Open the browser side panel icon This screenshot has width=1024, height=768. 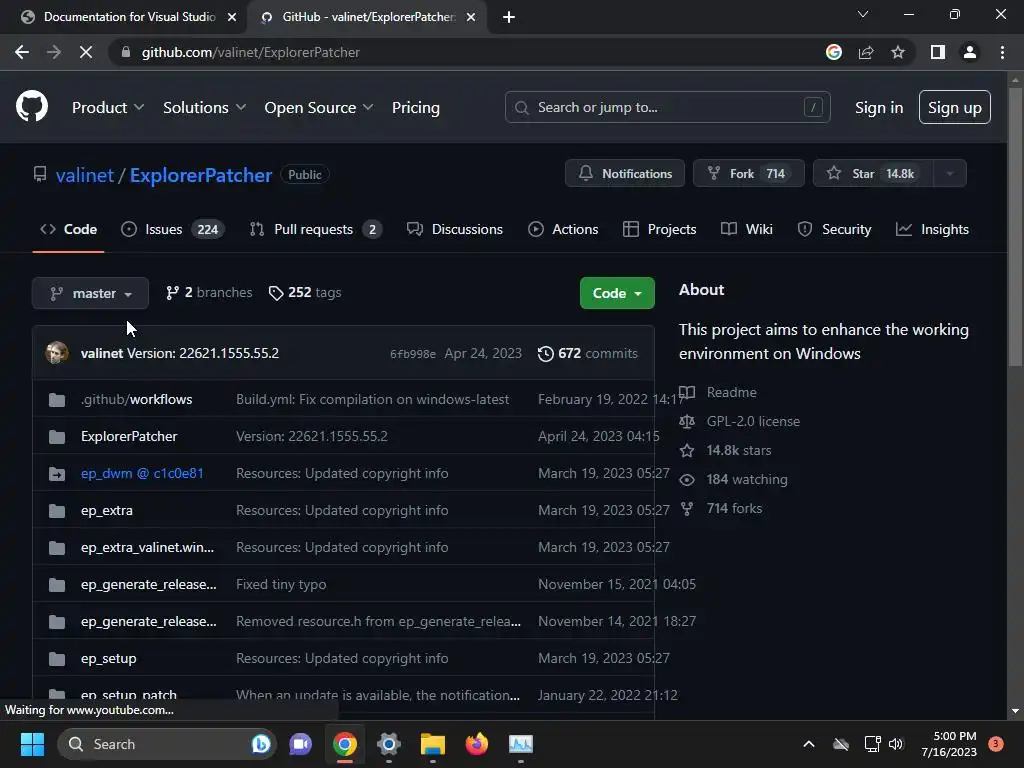[938, 52]
